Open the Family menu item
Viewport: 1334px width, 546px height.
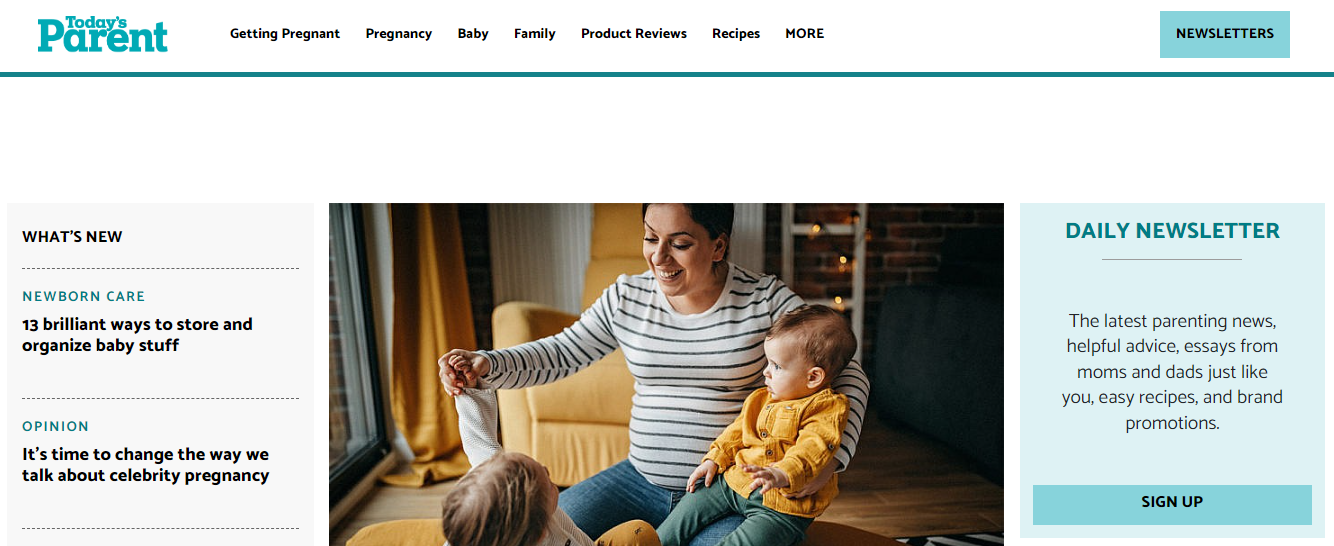point(535,34)
